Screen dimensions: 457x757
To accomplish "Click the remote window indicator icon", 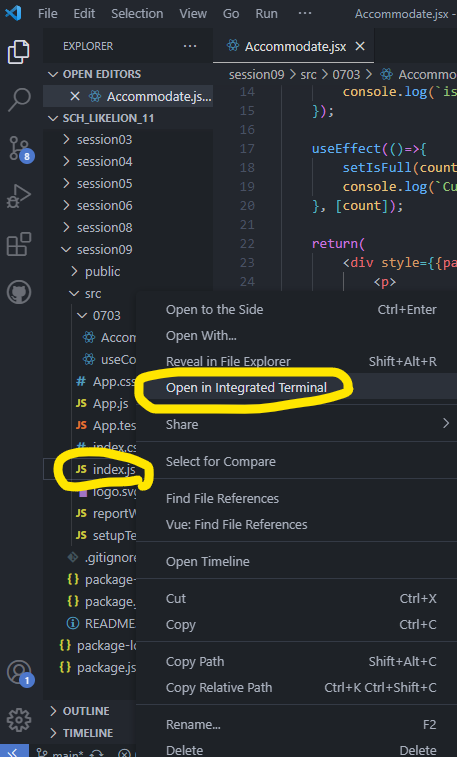I will click(14, 751).
